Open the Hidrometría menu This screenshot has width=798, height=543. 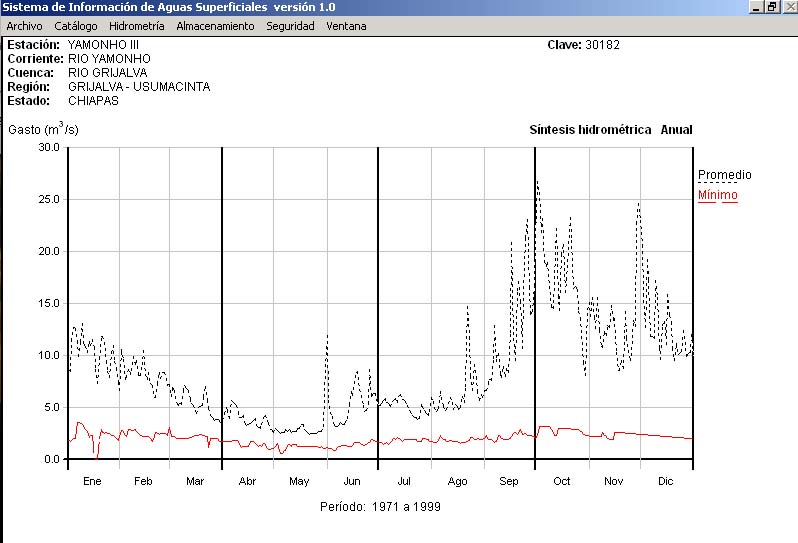point(136,26)
